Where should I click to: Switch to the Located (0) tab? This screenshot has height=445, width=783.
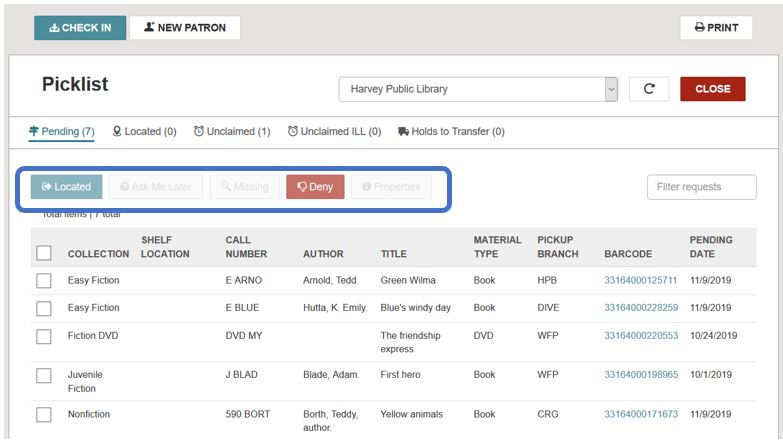click(144, 132)
